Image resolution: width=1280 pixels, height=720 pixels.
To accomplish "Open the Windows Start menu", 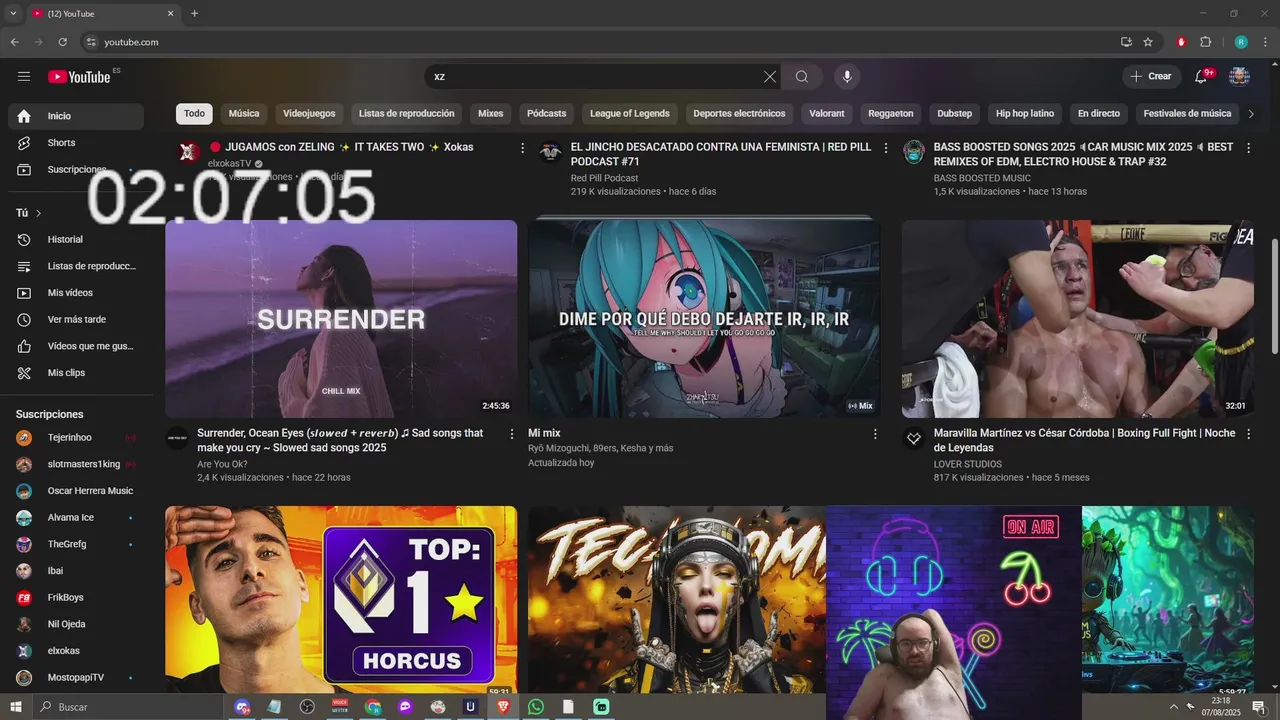I will (x=16, y=707).
